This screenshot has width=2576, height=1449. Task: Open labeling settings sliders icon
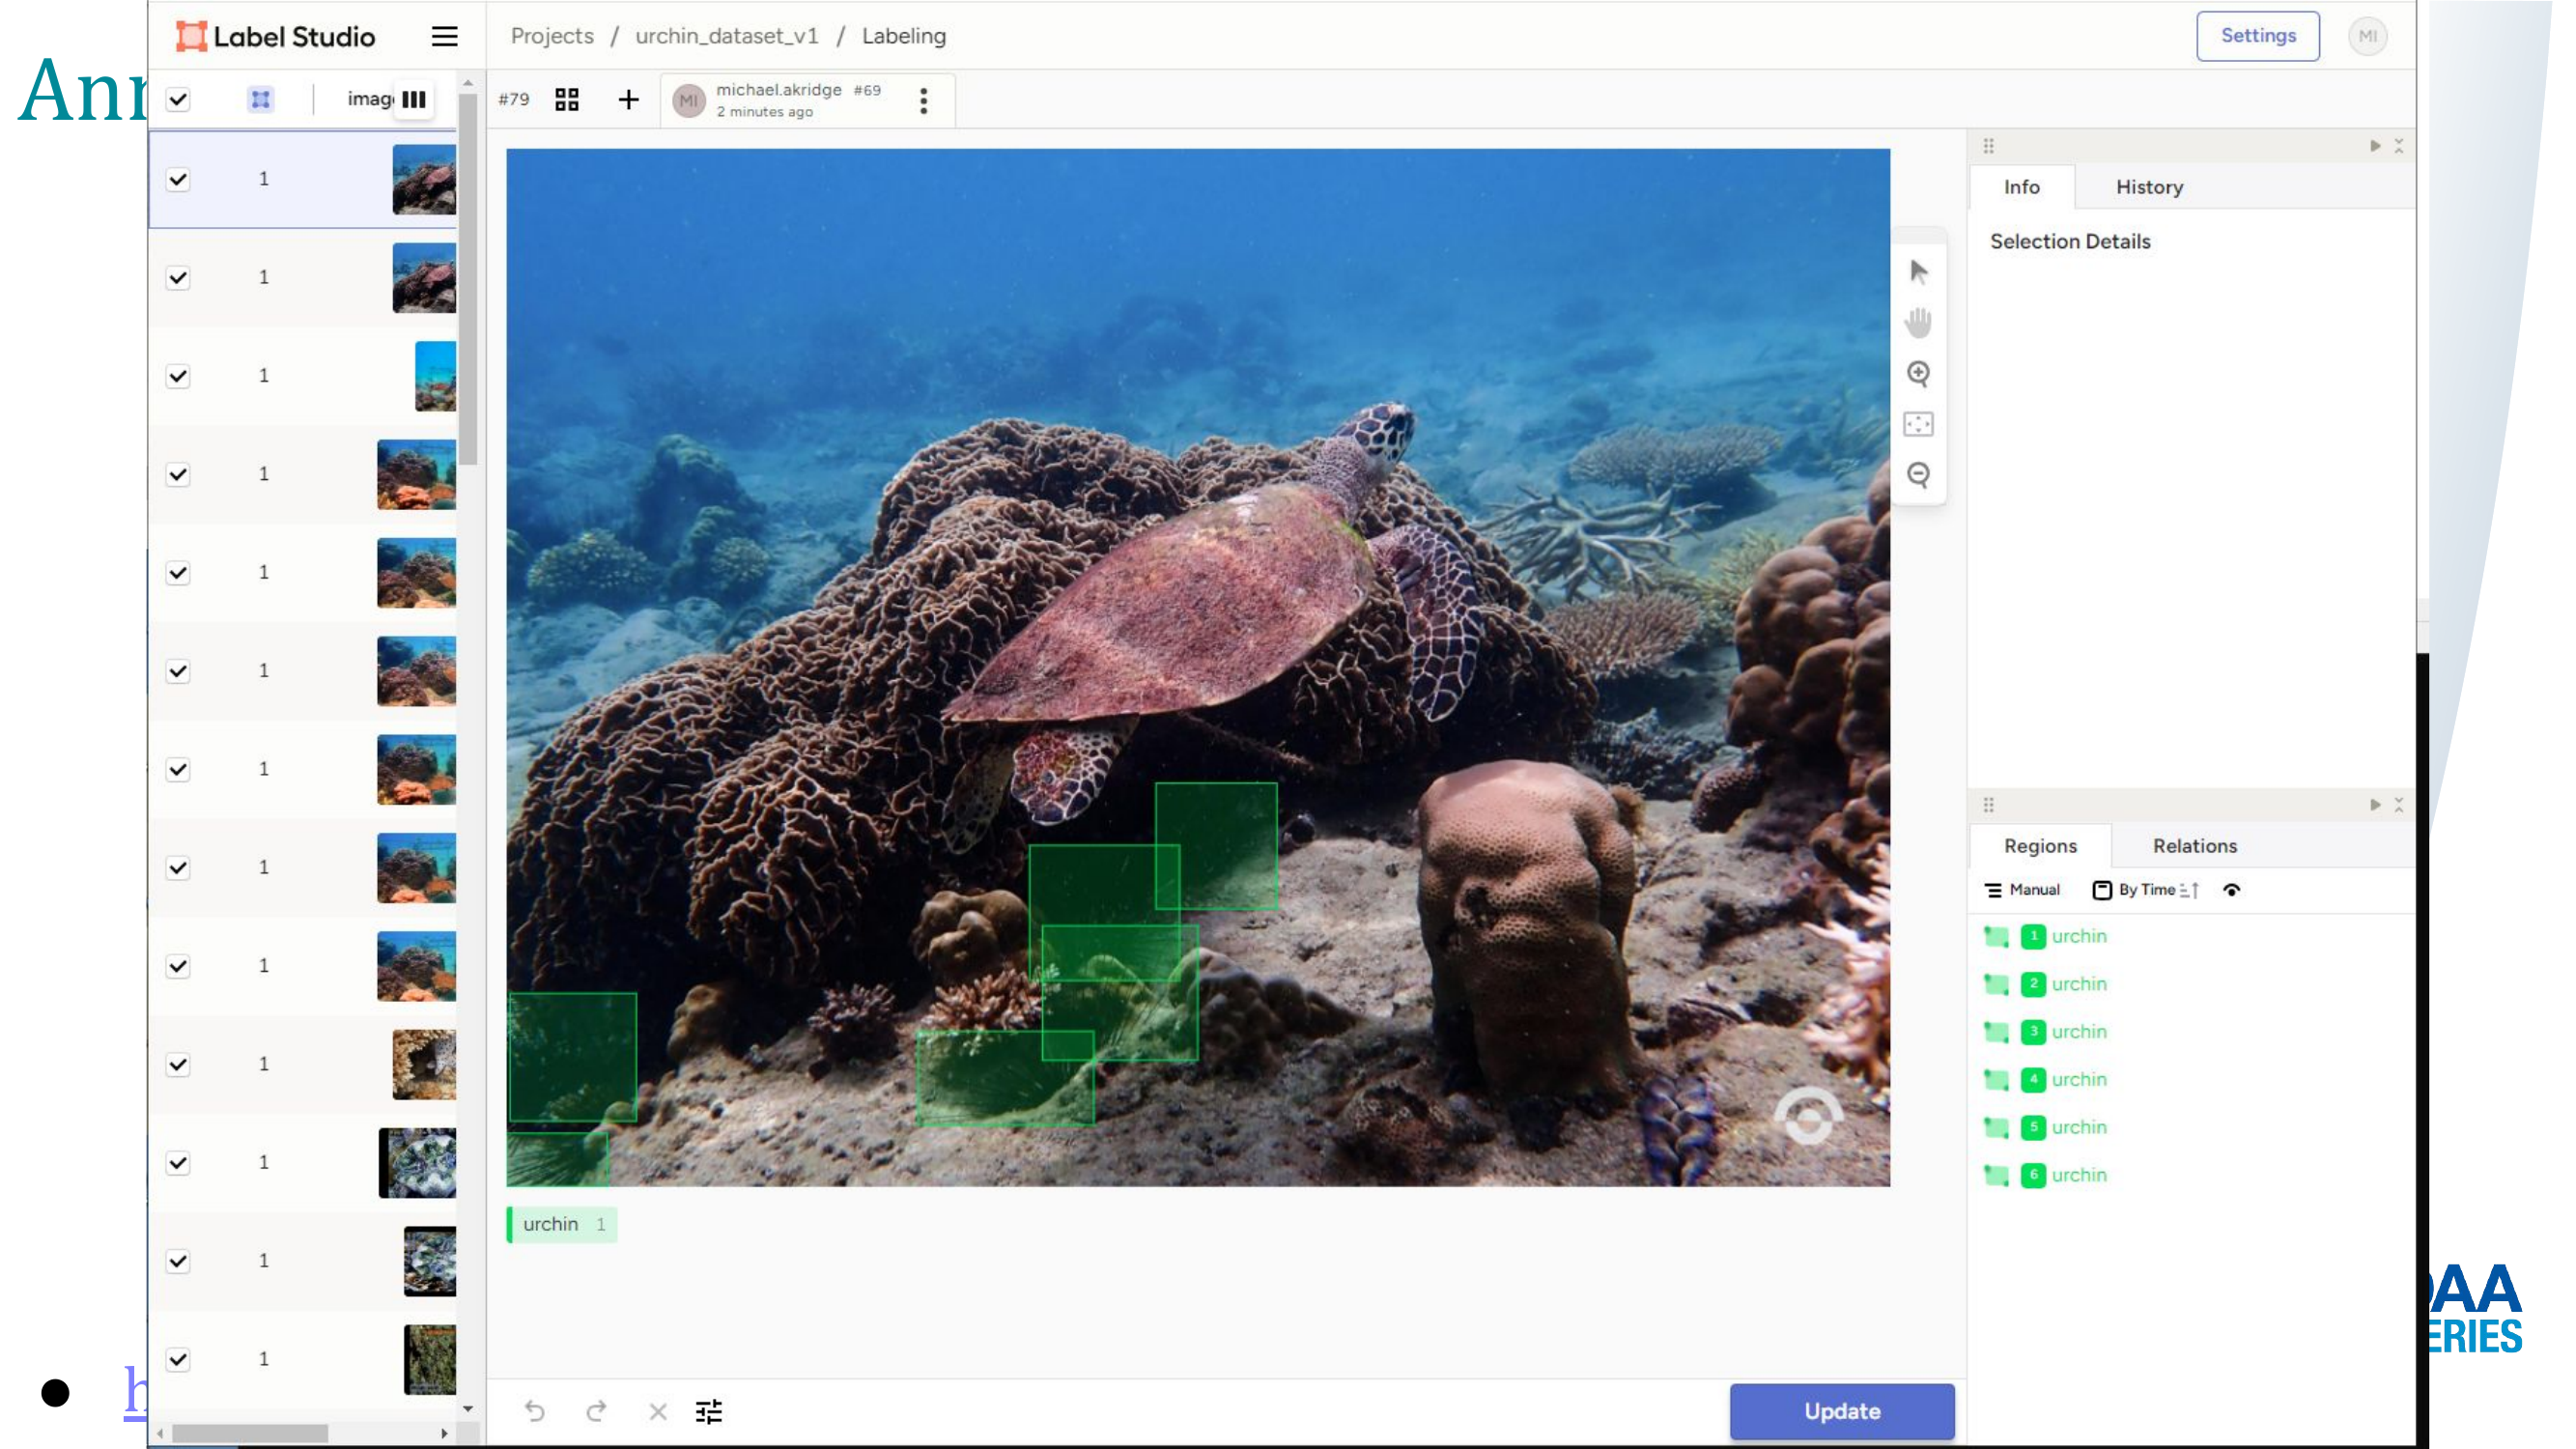point(708,1411)
